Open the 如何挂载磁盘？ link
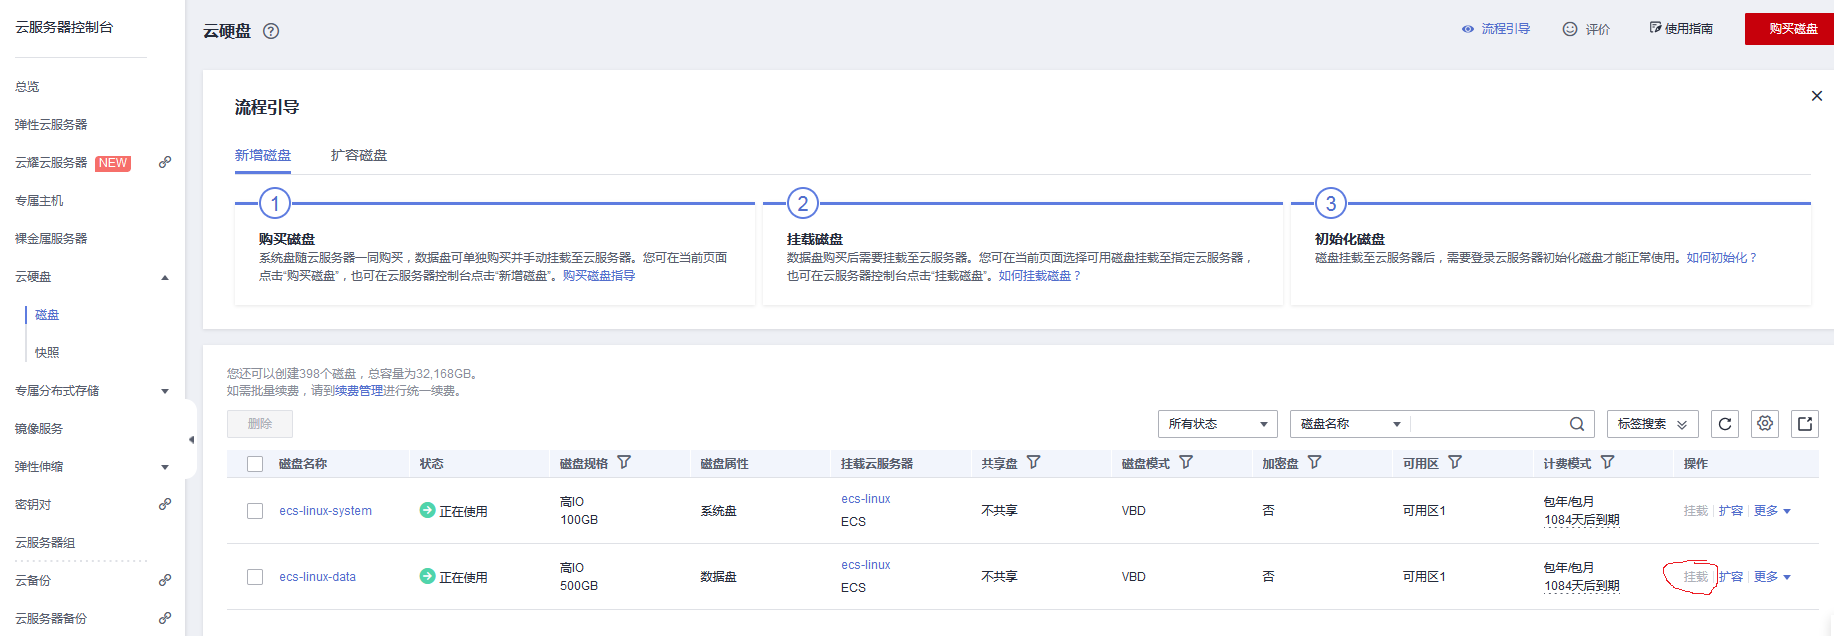 coord(1040,276)
